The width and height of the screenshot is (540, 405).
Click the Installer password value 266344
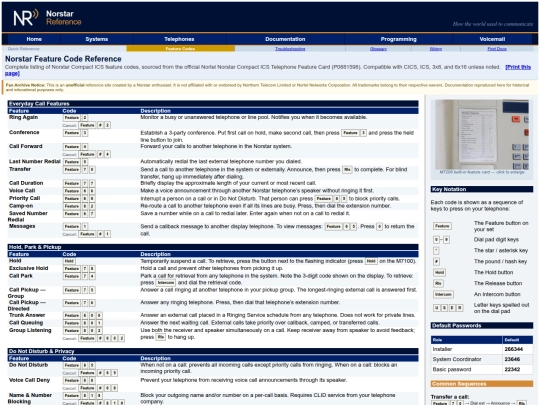click(x=513, y=349)
